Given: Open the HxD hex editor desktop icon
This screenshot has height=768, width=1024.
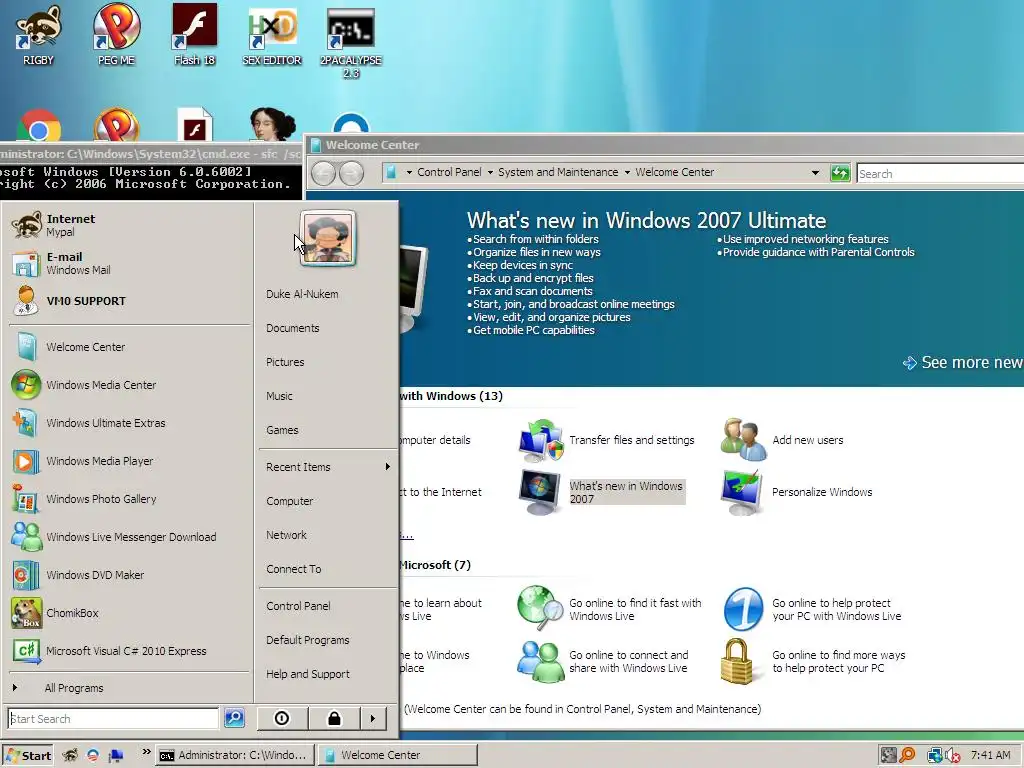Looking at the screenshot, I should coord(272,36).
